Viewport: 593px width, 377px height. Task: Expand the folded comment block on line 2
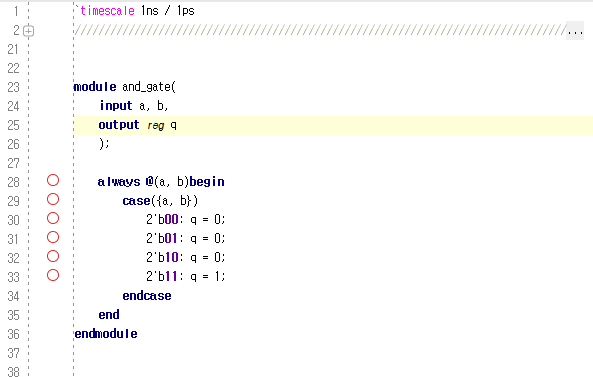coord(29,31)
